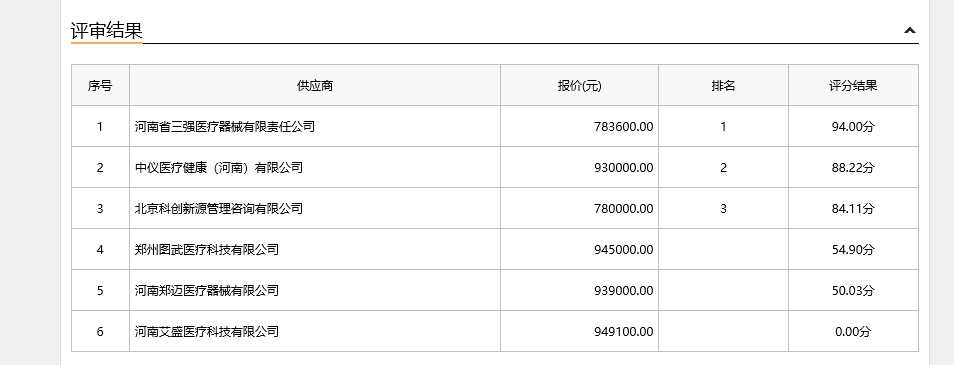Select supplier 中仪医疗健康（河南）有限公司
Viewport: 954px width, 365px height.
coord(218,167)
